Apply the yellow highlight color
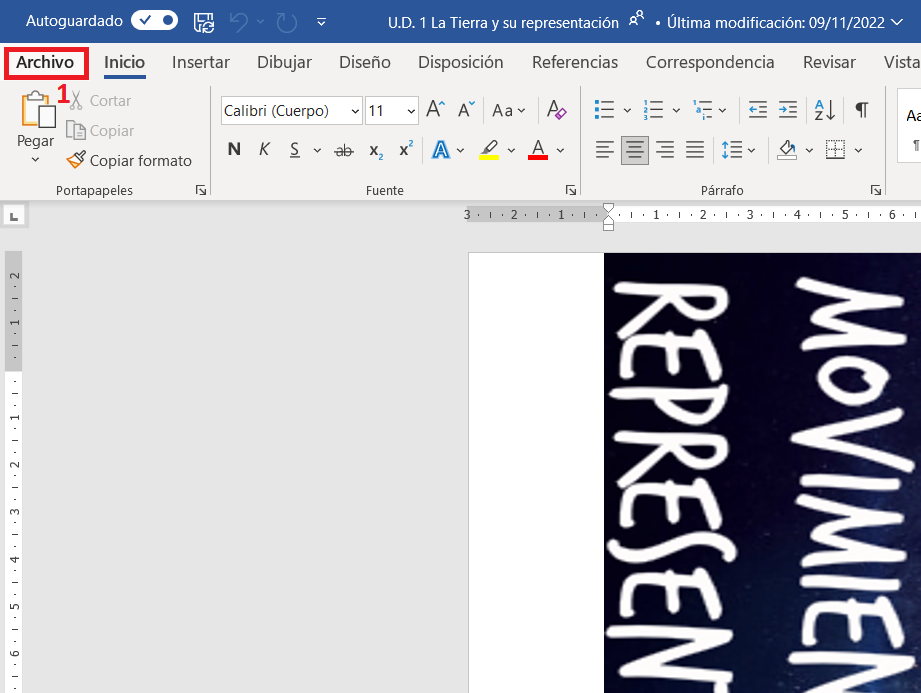This screenshot has width=921, height=693. click(x=489, y=150)
